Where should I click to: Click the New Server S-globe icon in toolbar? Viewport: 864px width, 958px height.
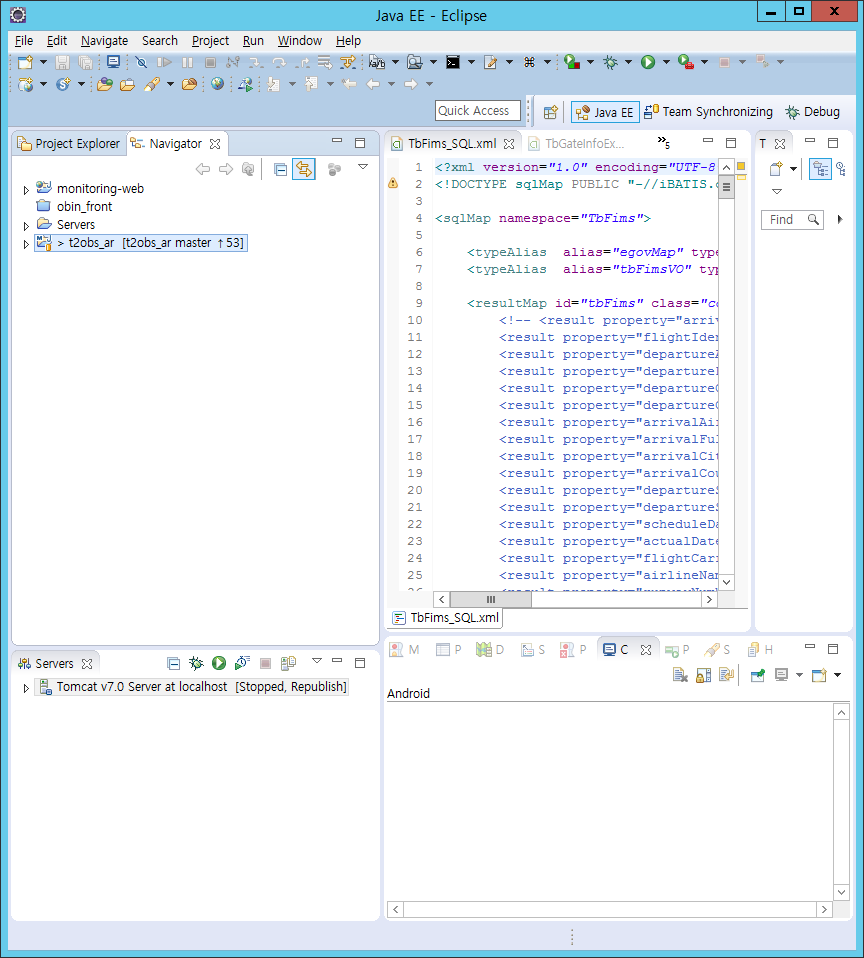(x=63, y=84)
